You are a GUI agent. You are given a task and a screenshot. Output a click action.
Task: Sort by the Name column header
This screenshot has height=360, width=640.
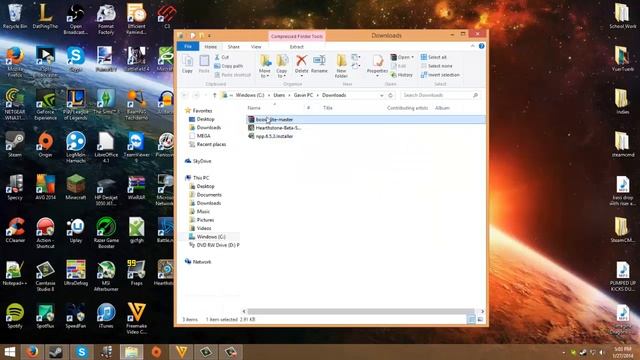pos(254,108)
